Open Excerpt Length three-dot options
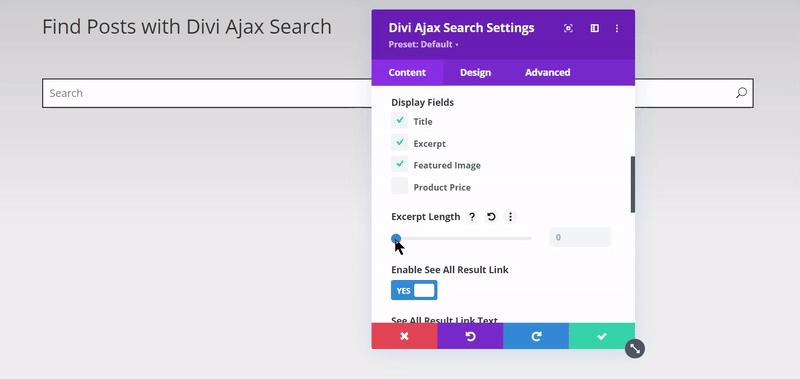The width and height of the screenshot is (800, 379). 510,217
